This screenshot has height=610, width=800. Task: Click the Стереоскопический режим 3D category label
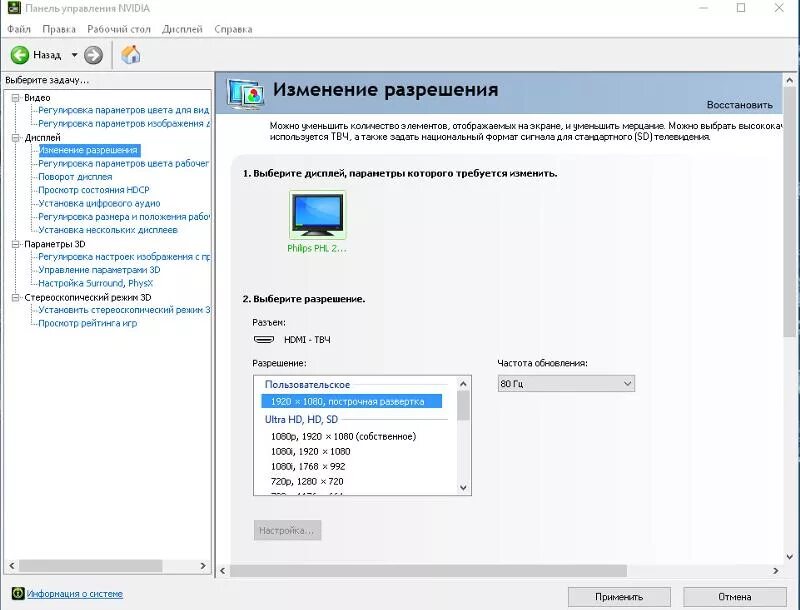point(88,297)
